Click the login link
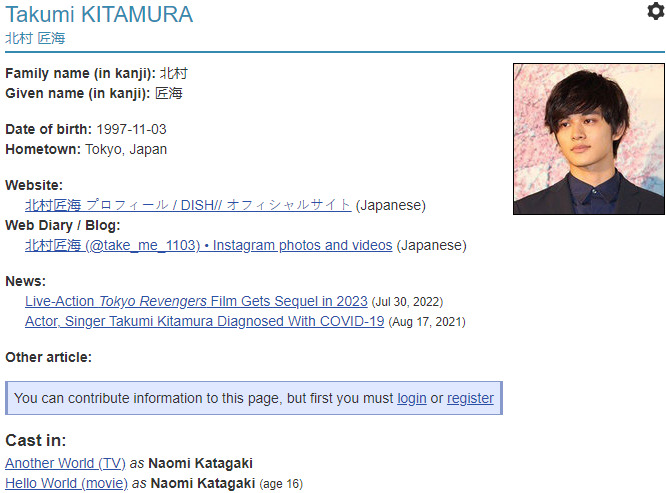 click(x=411, y=398)
